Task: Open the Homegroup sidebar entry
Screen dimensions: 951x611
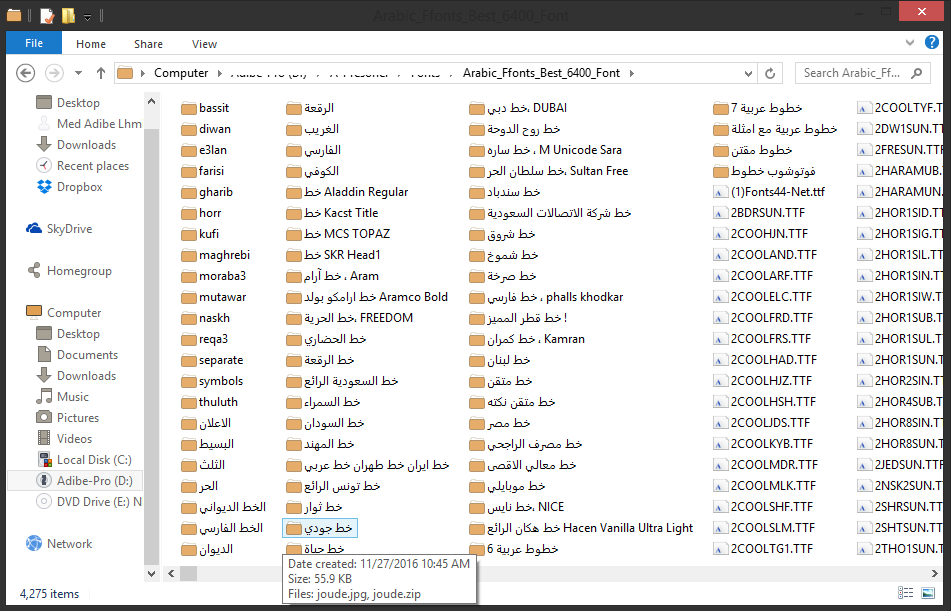Action: [x=78, y=271]
